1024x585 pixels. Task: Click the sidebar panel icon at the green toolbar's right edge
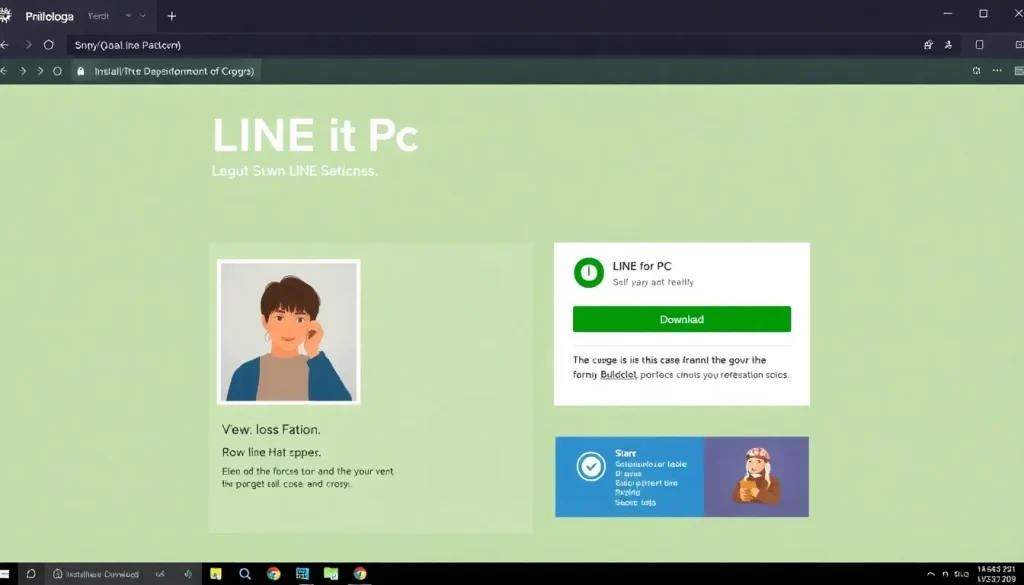point(1019,71)
